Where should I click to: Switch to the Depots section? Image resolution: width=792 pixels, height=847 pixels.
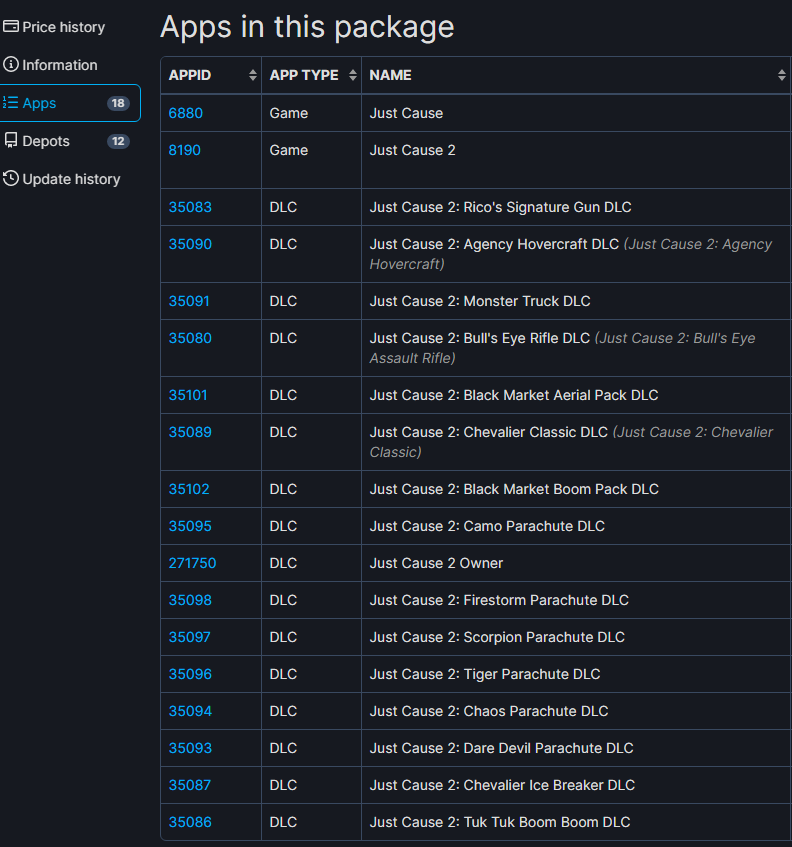point(66,141)
